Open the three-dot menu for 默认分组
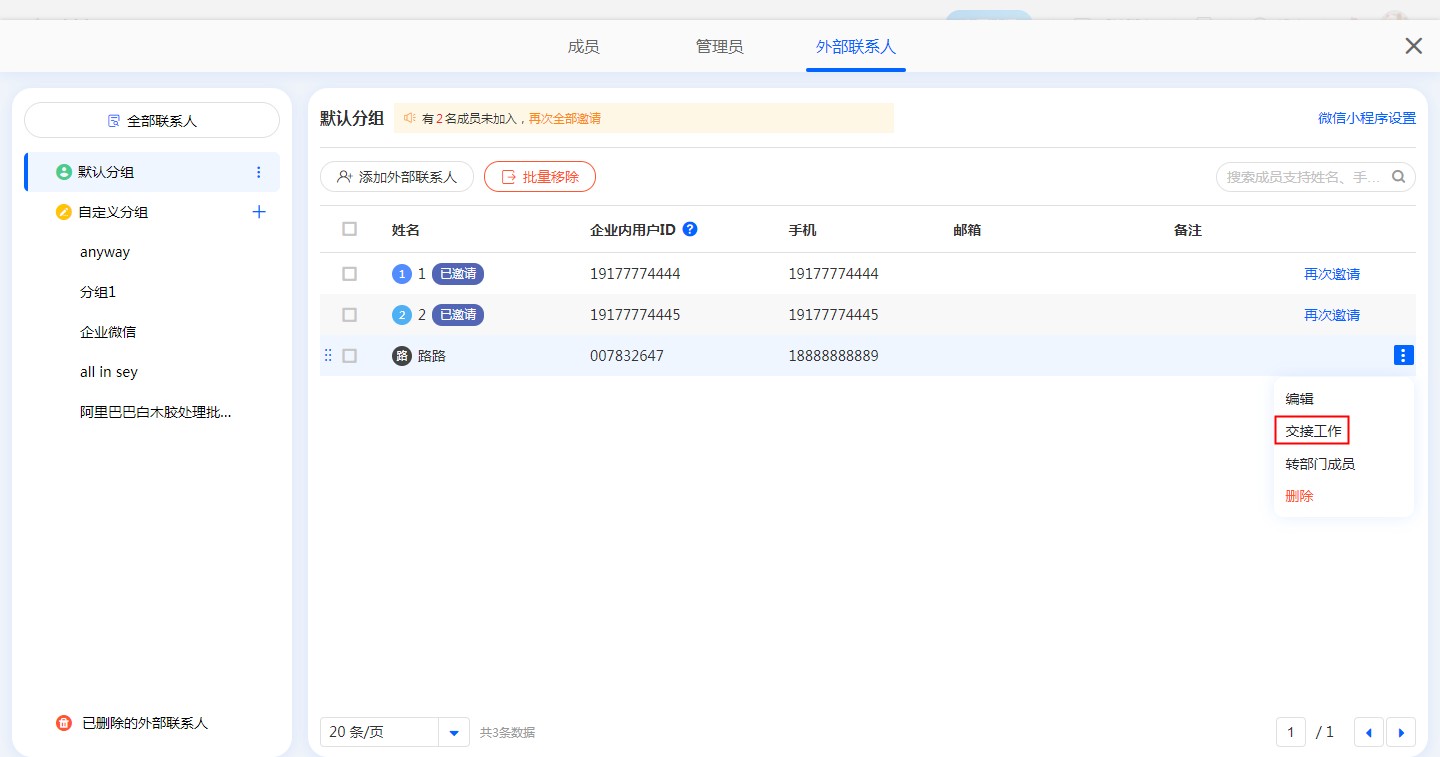This screenshot has width=1440, height=757. point(259,172)
